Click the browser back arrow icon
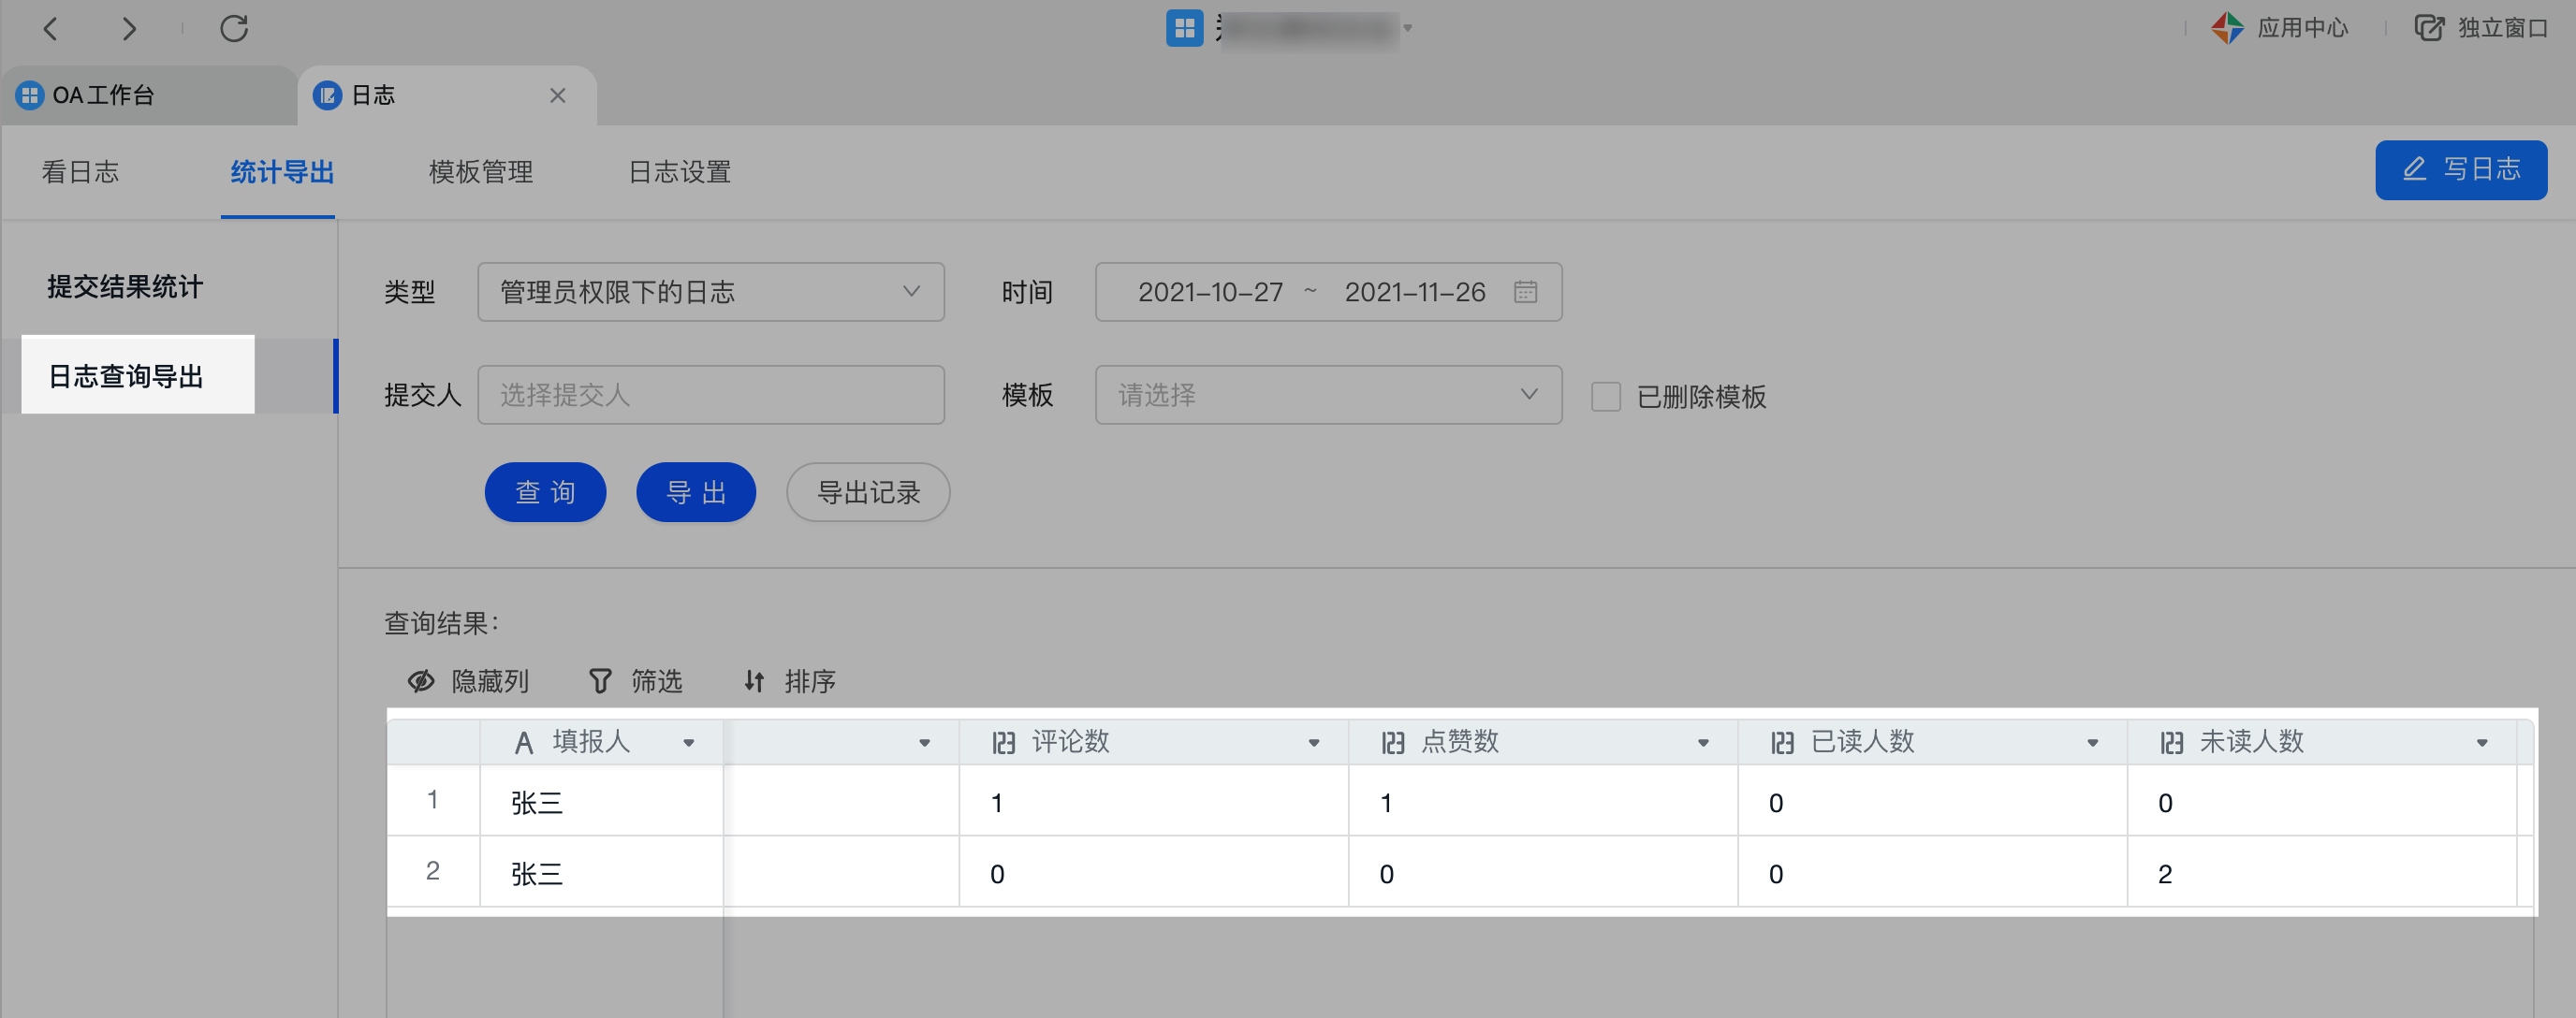 coord(51,28)
